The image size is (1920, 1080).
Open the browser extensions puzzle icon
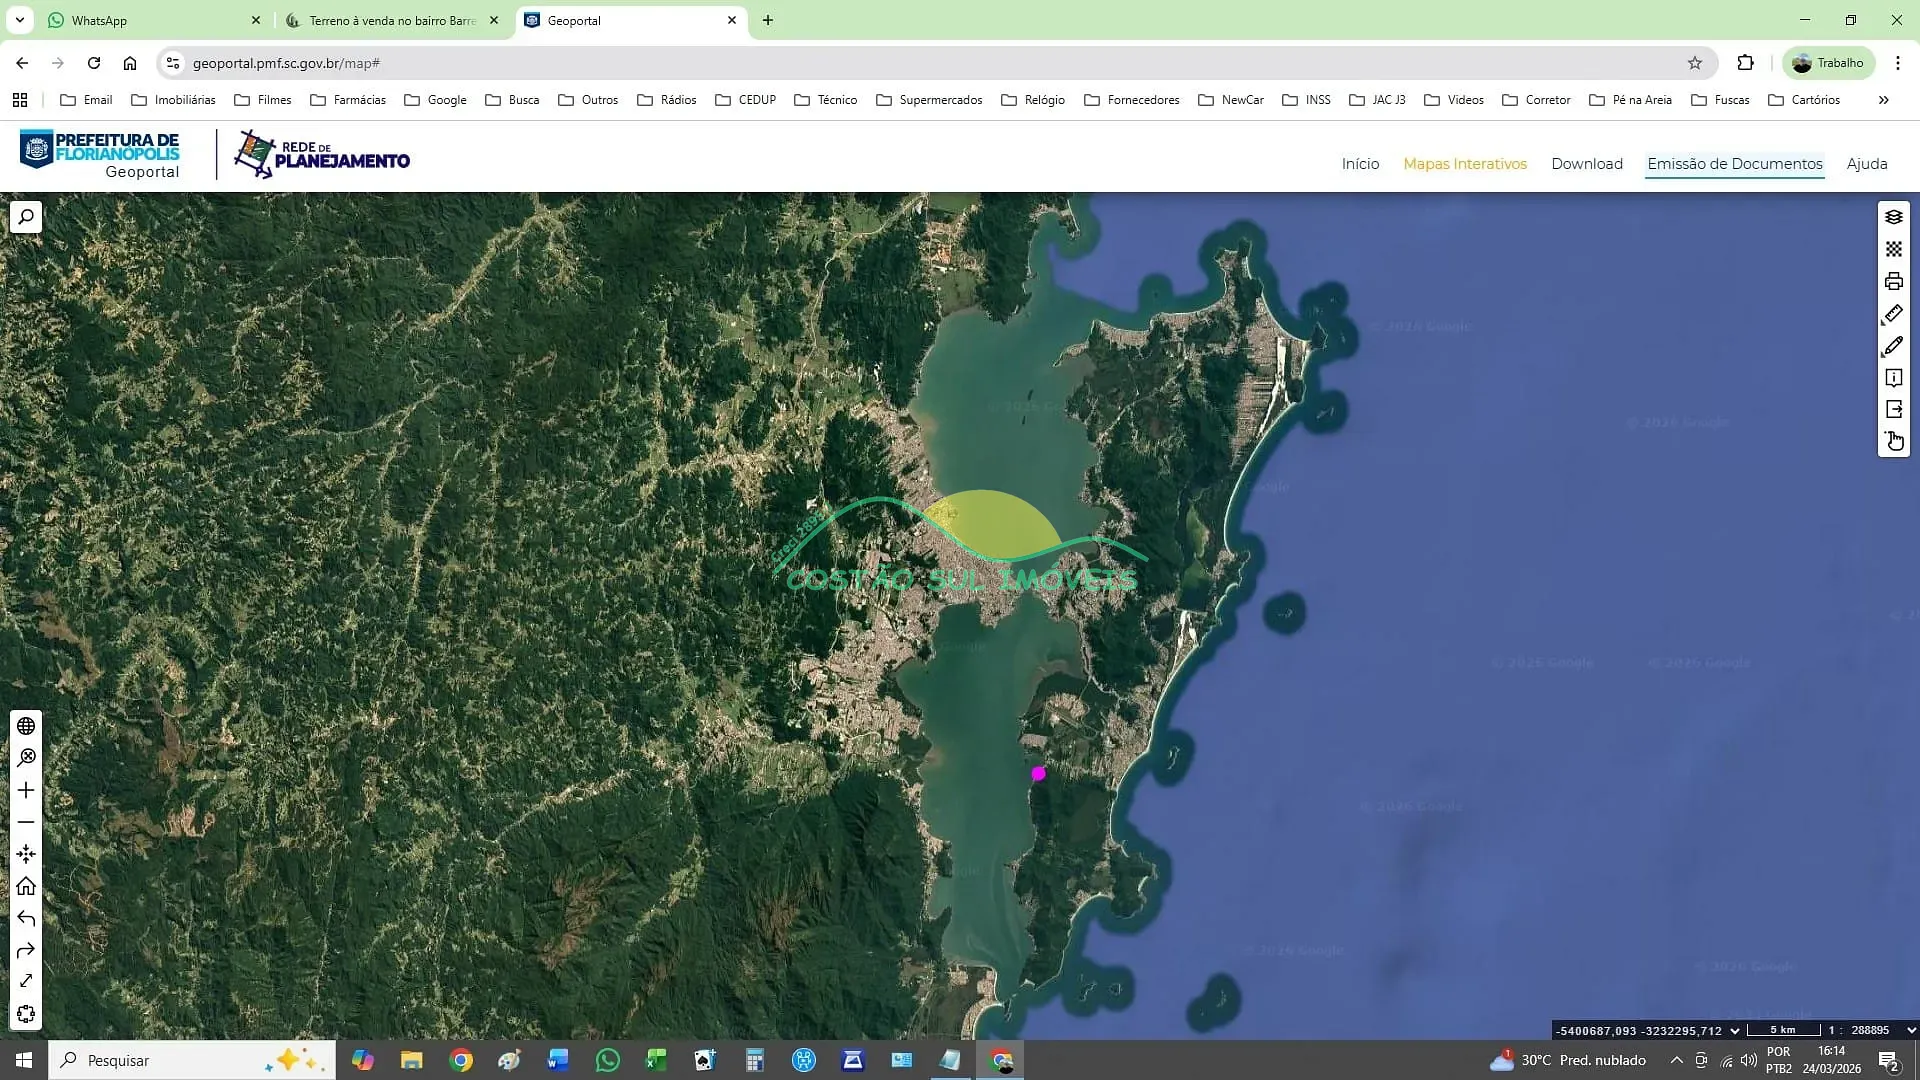click(1745, 63)
